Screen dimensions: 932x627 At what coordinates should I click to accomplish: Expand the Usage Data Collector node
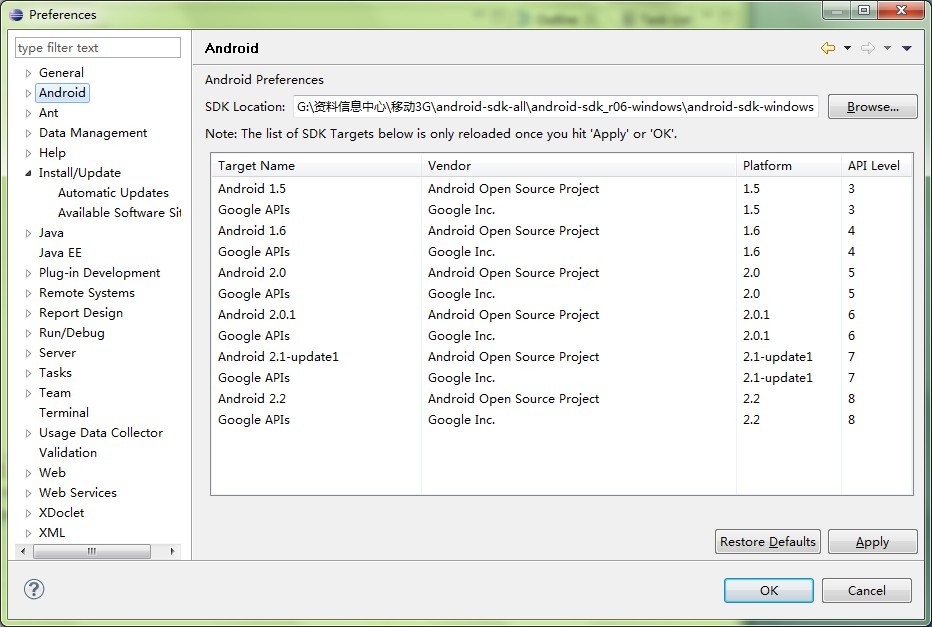(28, 433)
